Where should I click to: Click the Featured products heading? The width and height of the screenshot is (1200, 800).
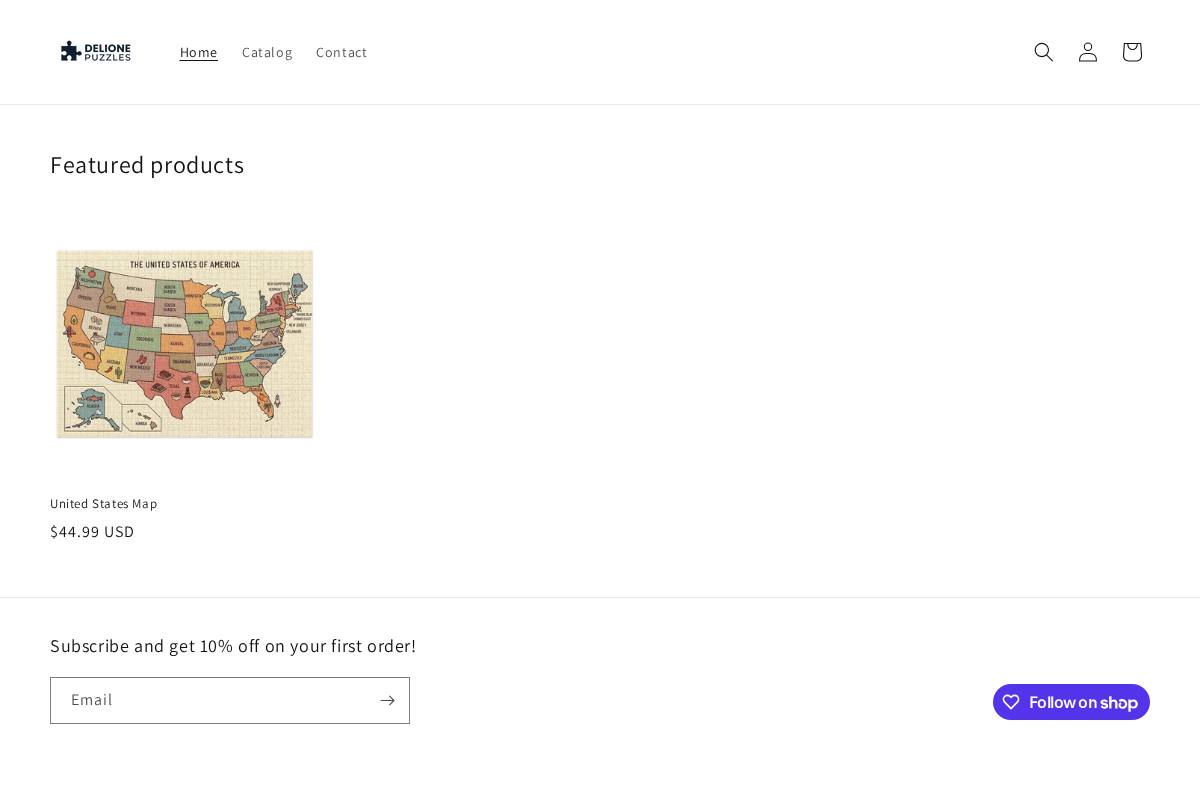click(x=147, y=164)
